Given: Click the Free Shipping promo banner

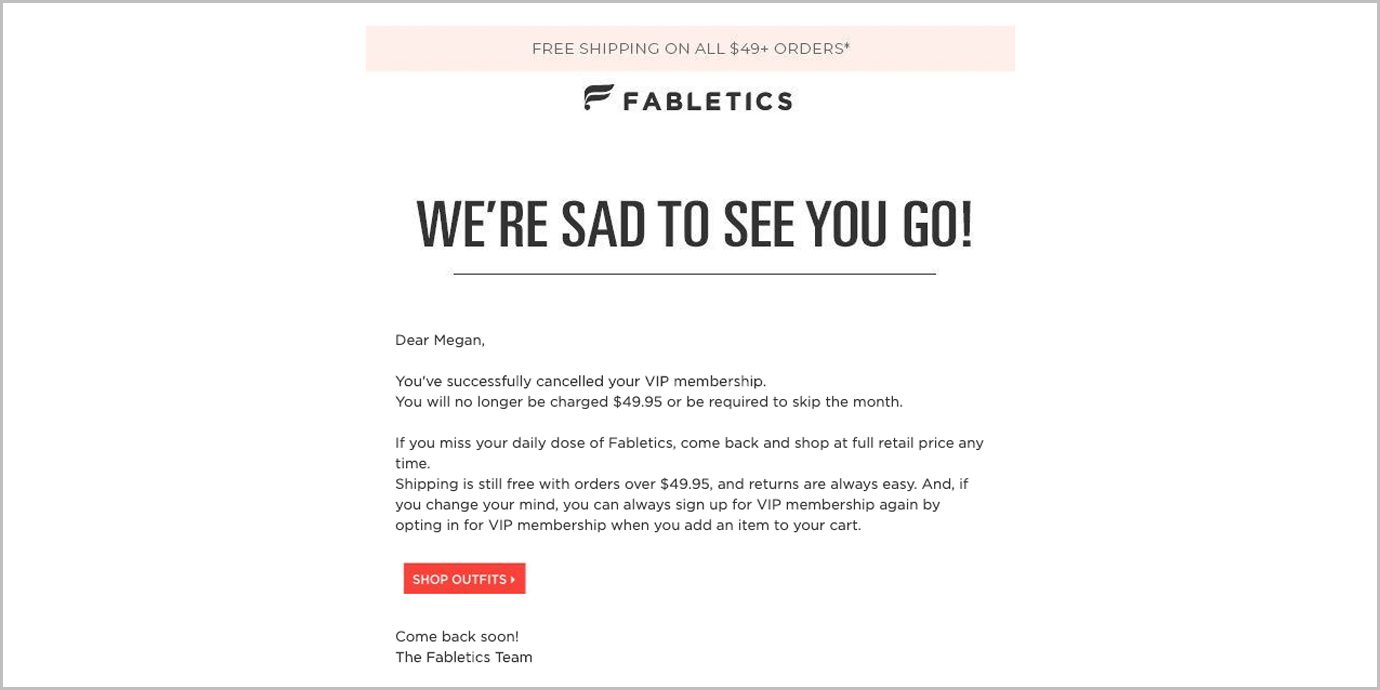Looking at the screenshot, I should pos(690,48).
